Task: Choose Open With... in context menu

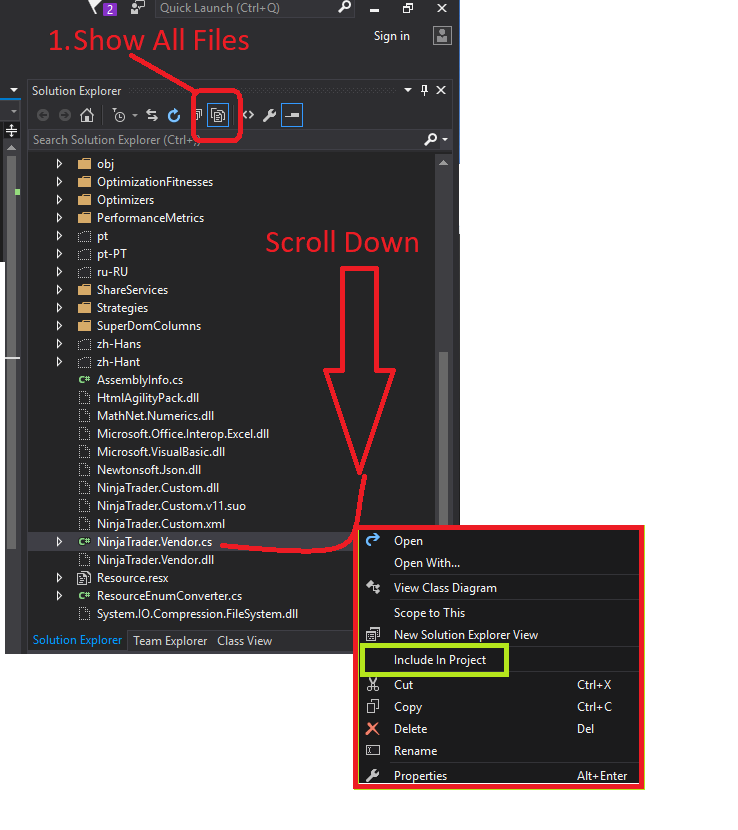Action: point(500,563)
